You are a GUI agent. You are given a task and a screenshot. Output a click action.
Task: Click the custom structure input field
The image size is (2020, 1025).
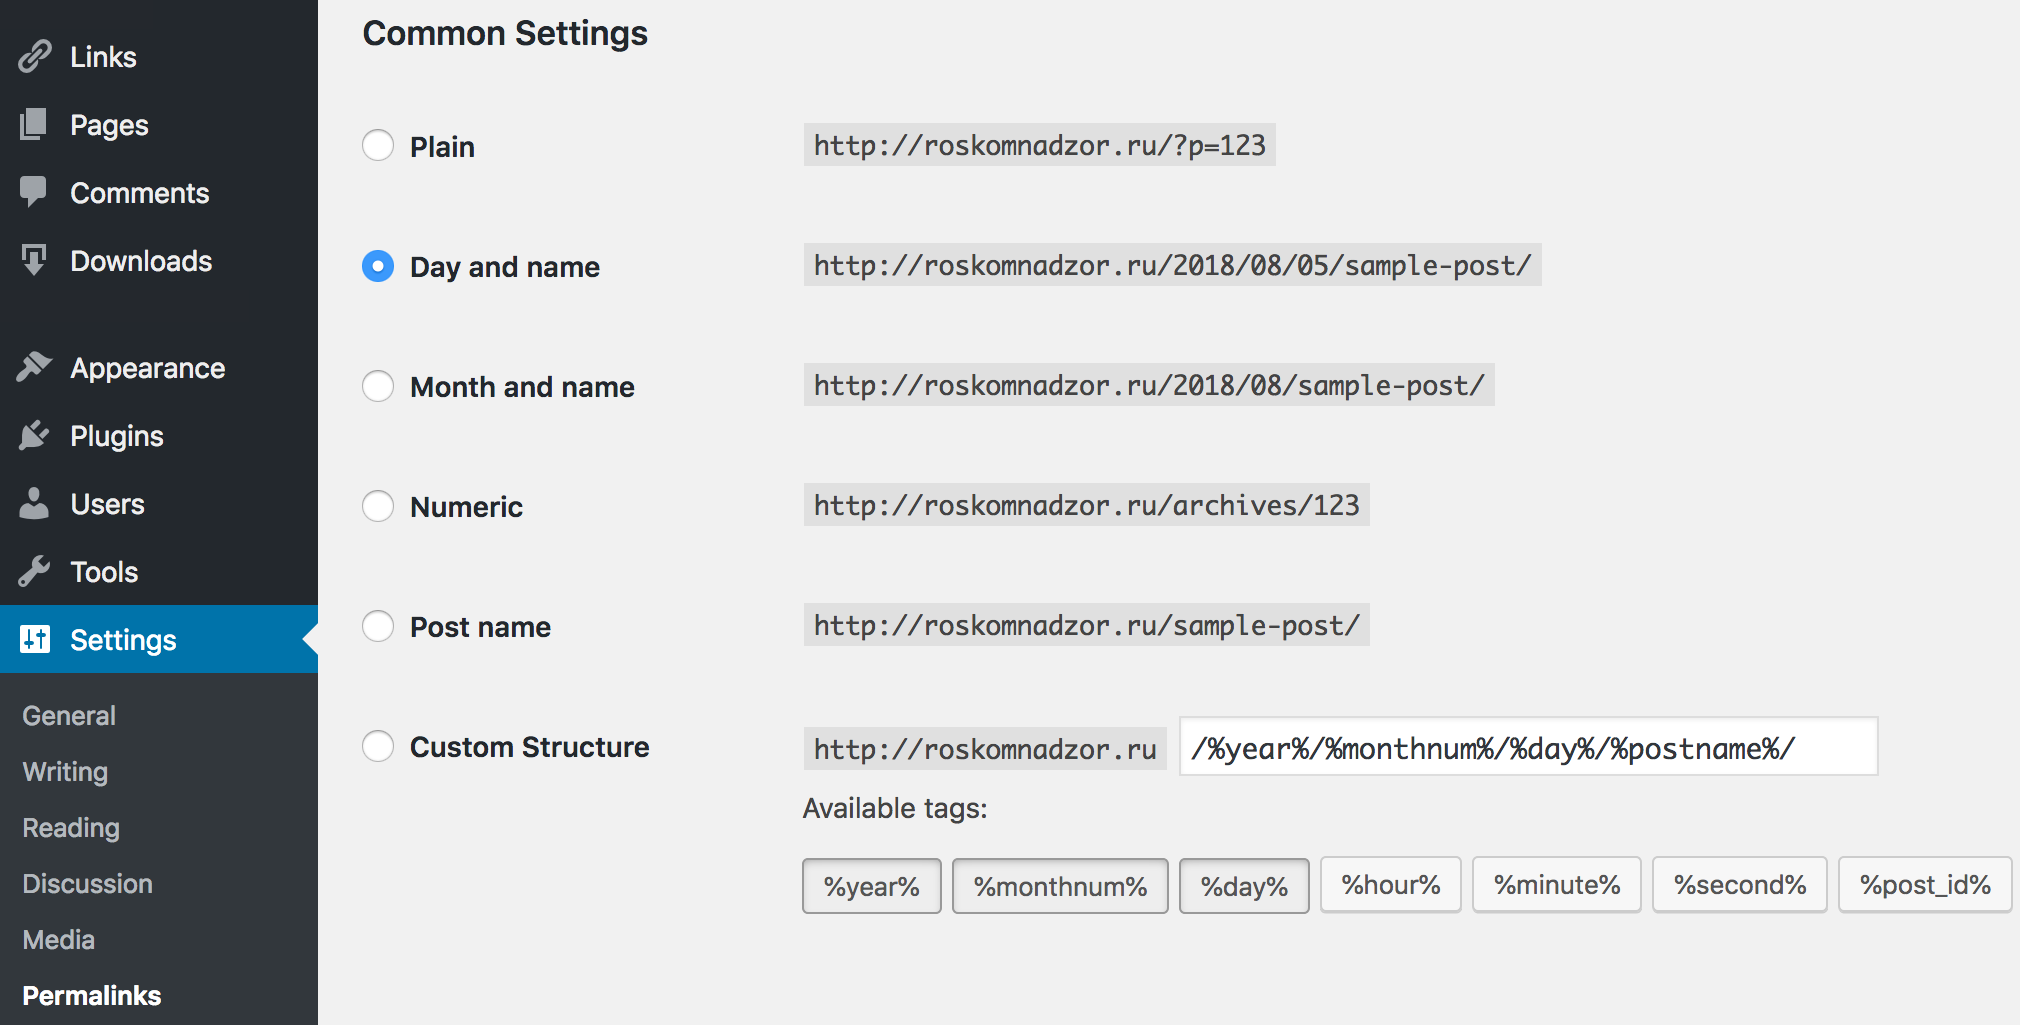[x=1528, y=747]
